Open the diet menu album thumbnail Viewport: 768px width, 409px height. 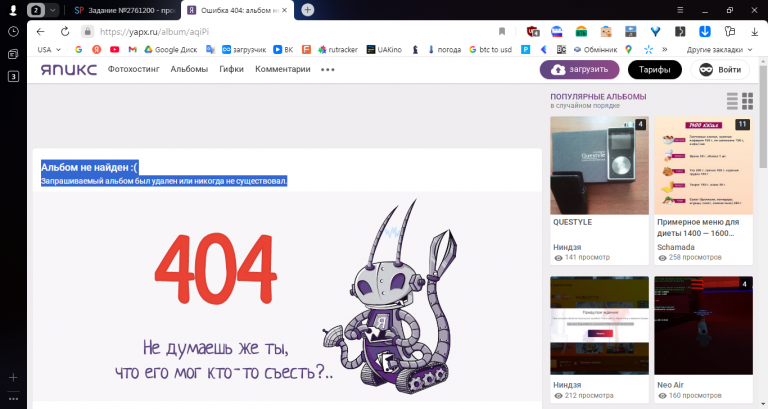(x=703, y=165)
